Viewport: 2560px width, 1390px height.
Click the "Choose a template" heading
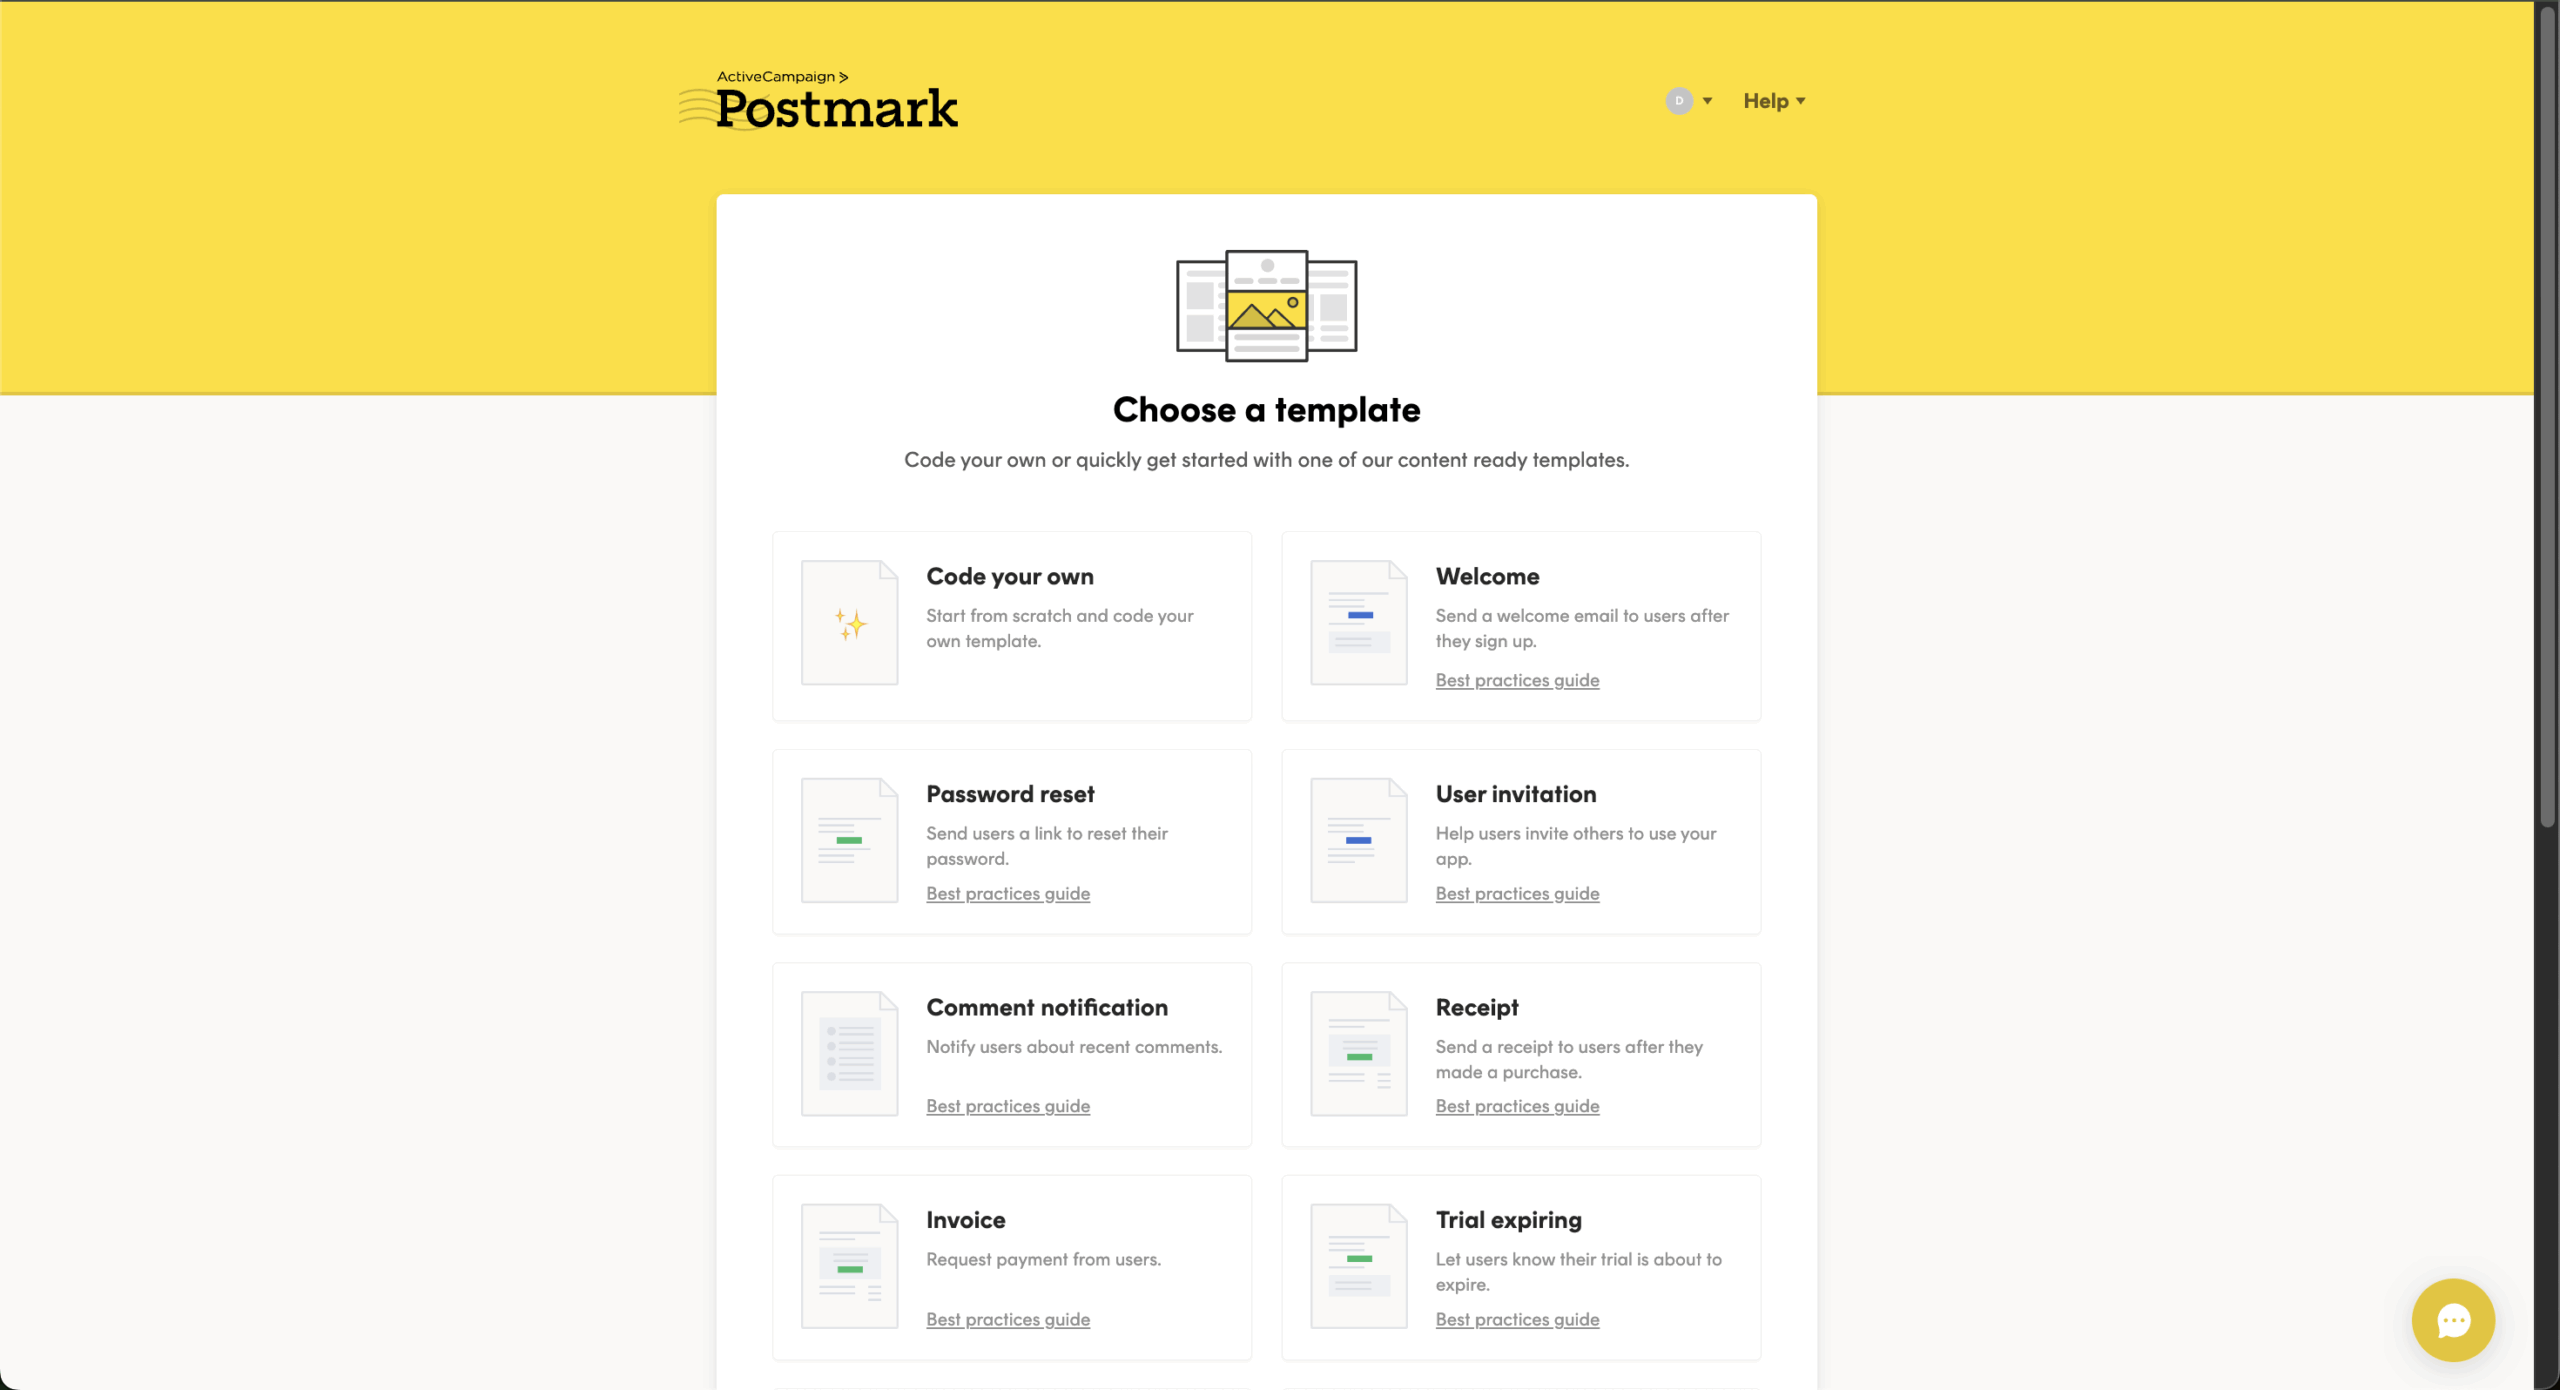point(1266,410)
